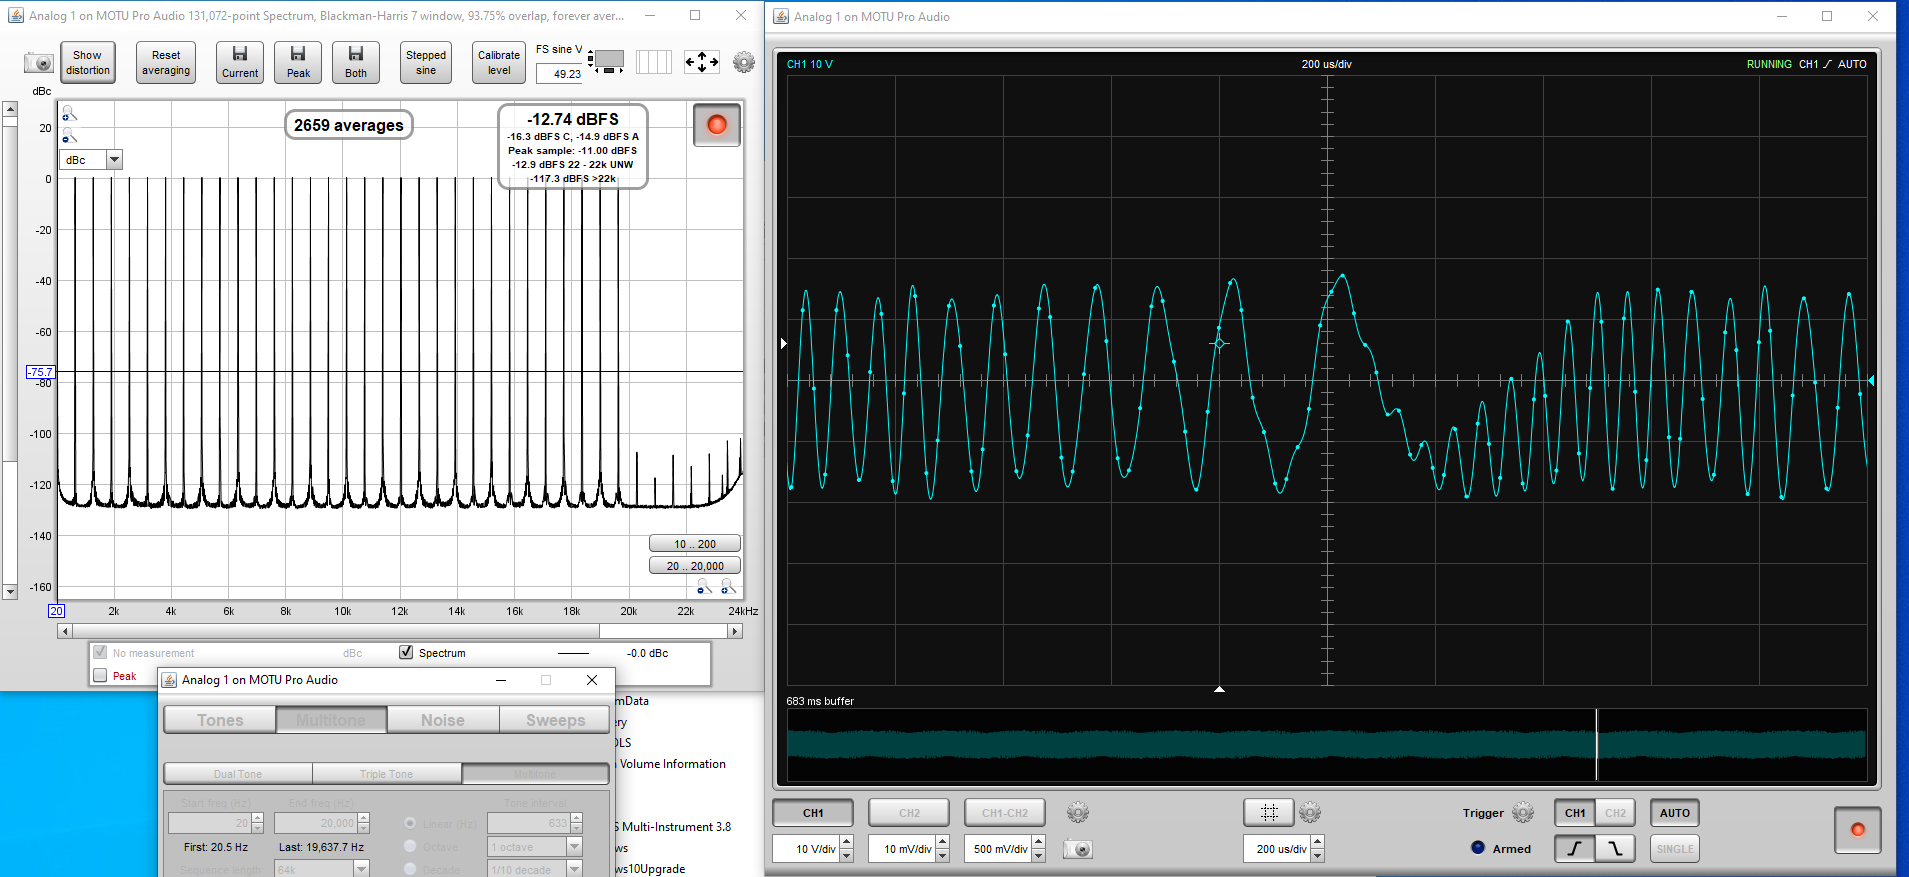This screenshot has width=1909, height=877.
Task: Zoom in horizontal axis magnifier on spectrum
Action: click(x=728, y=587)
